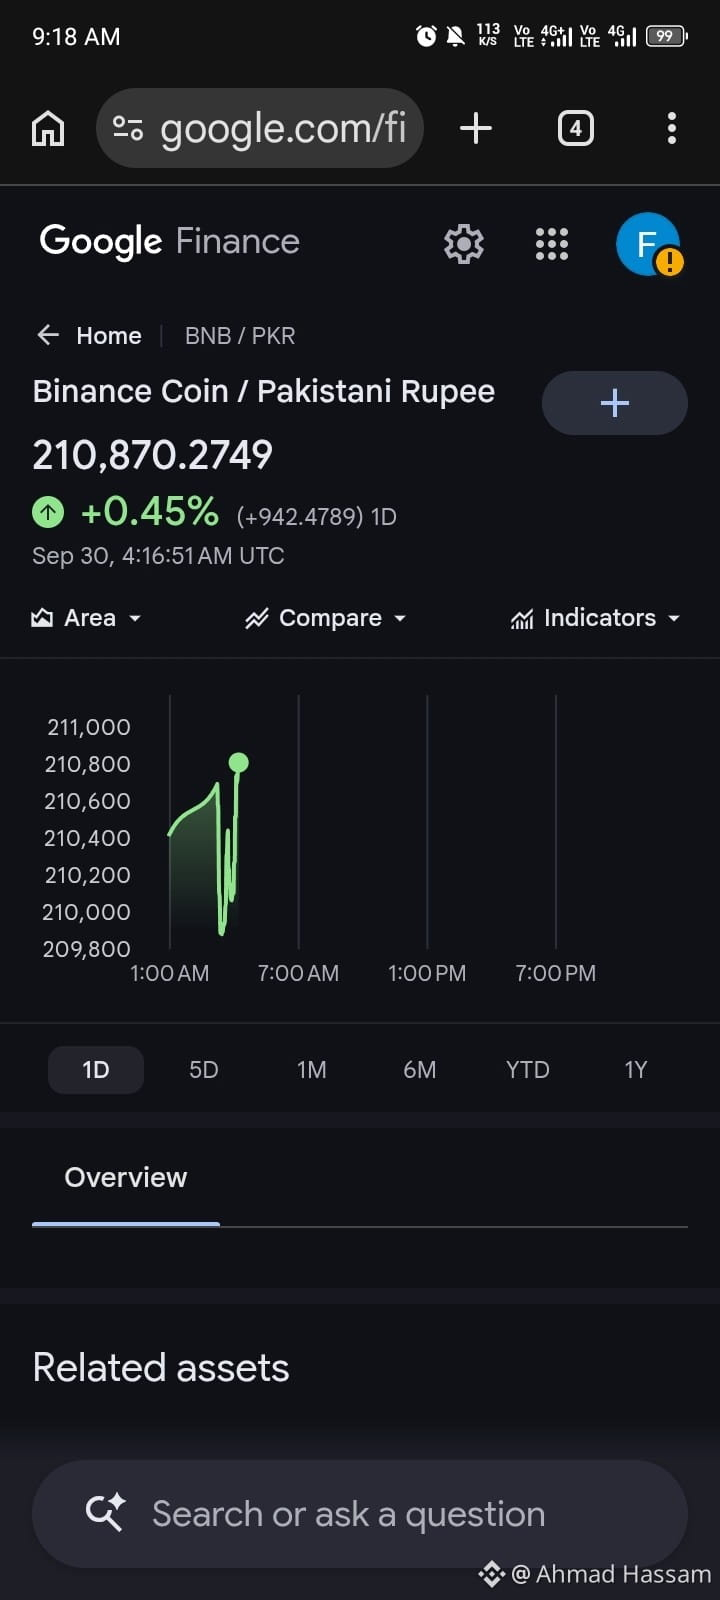Select the 5D time range
Viewport: 720px width, 1600px height.
pyautogui.click(x=204, y=1070)
